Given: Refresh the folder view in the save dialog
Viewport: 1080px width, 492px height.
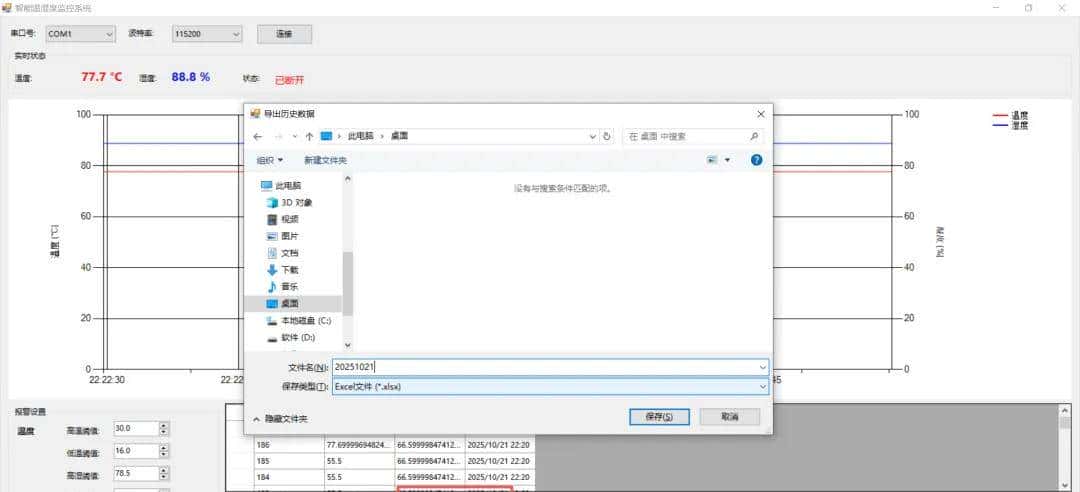Looking at the screenshot, I should pos(607,136).
